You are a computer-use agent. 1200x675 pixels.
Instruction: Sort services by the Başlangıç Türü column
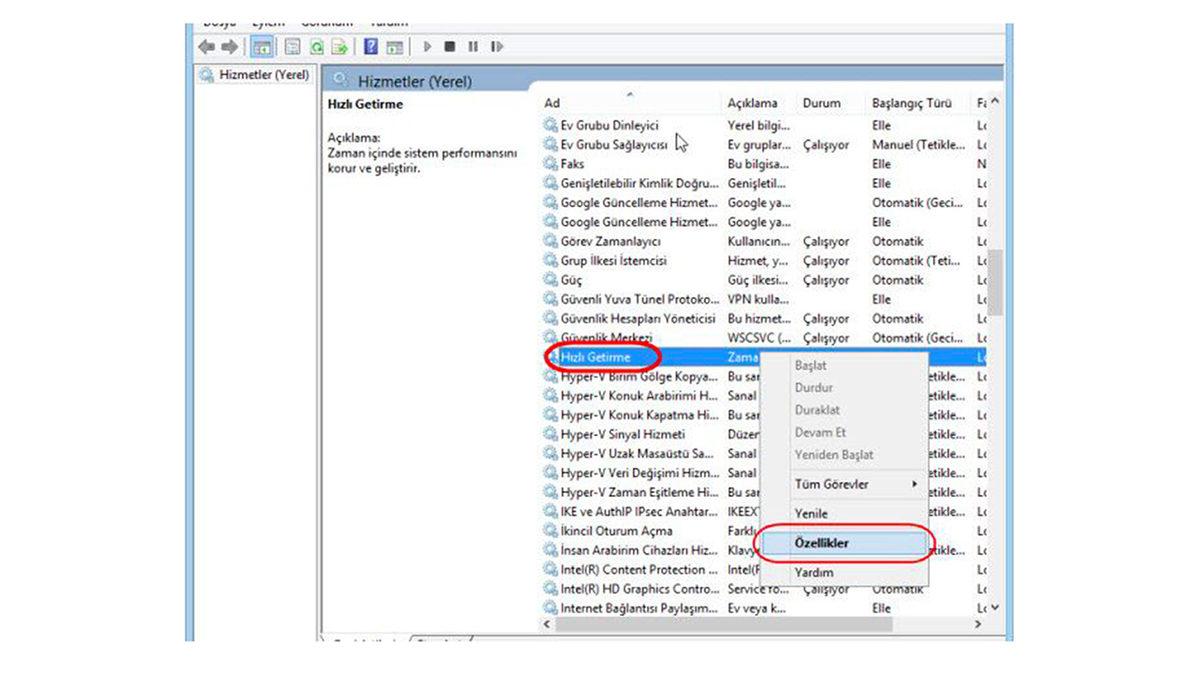click(911, 103)
